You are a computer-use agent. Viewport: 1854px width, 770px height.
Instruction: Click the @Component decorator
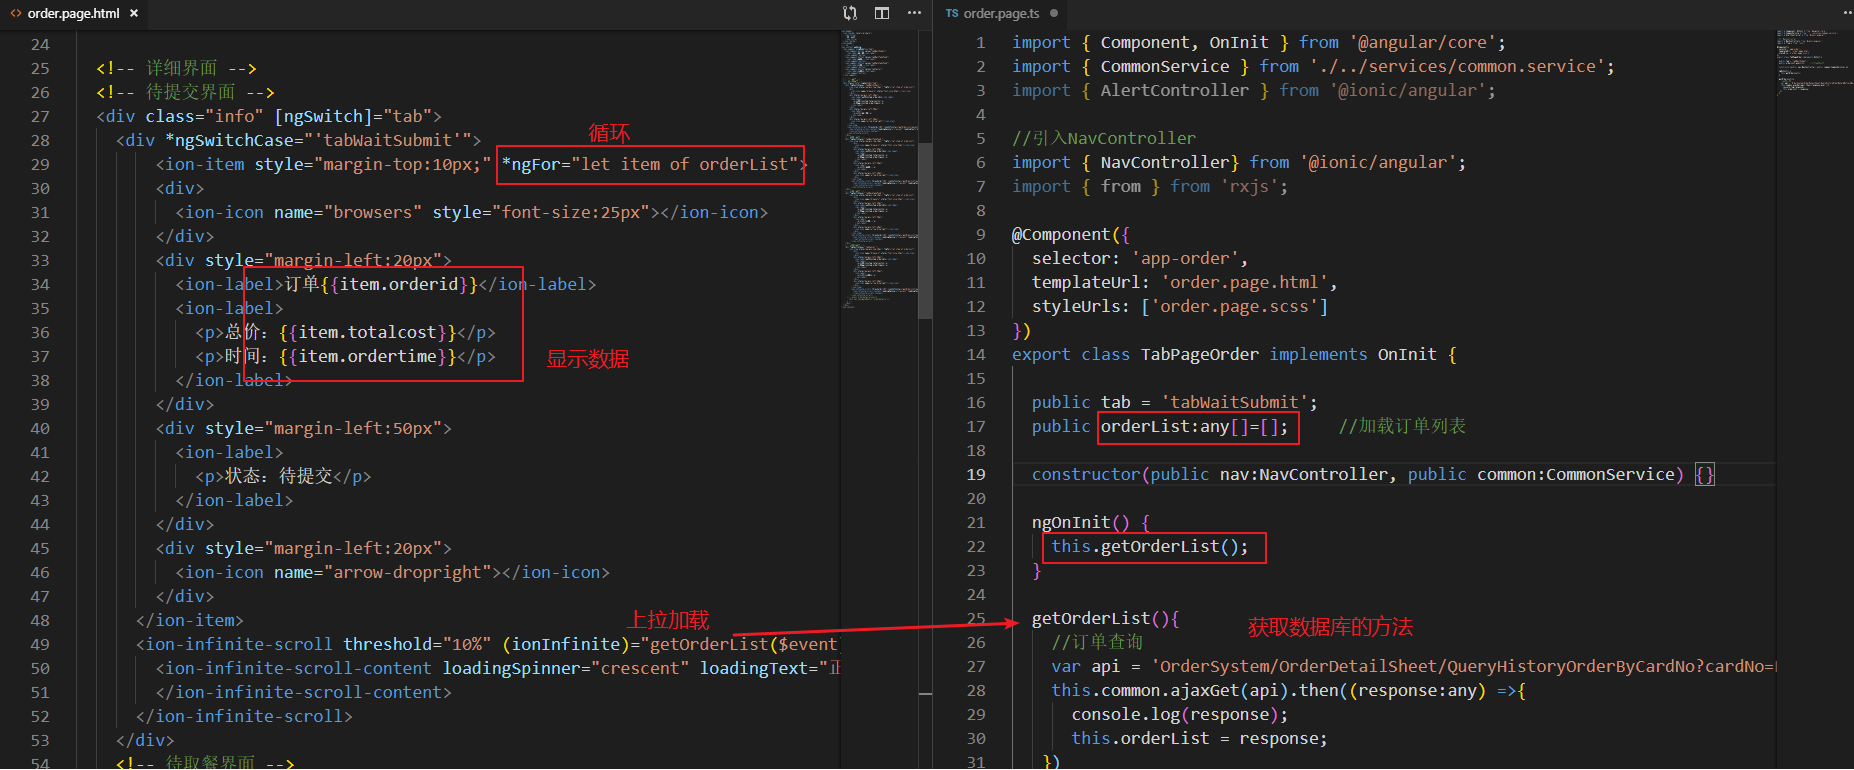[1061, 234]
